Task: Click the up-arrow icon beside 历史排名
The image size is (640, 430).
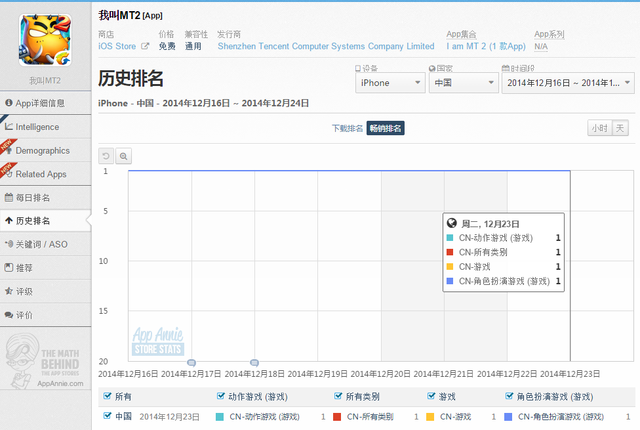Action: [x=9, y=221]
